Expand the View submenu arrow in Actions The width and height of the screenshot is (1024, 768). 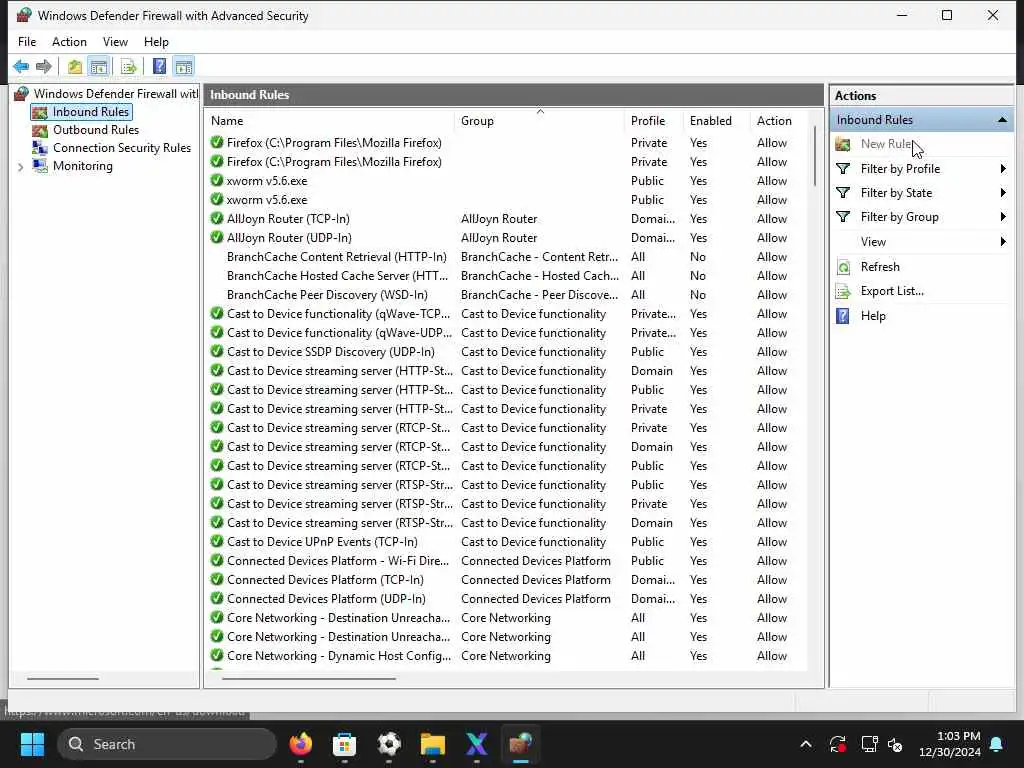coord(1003,242)
